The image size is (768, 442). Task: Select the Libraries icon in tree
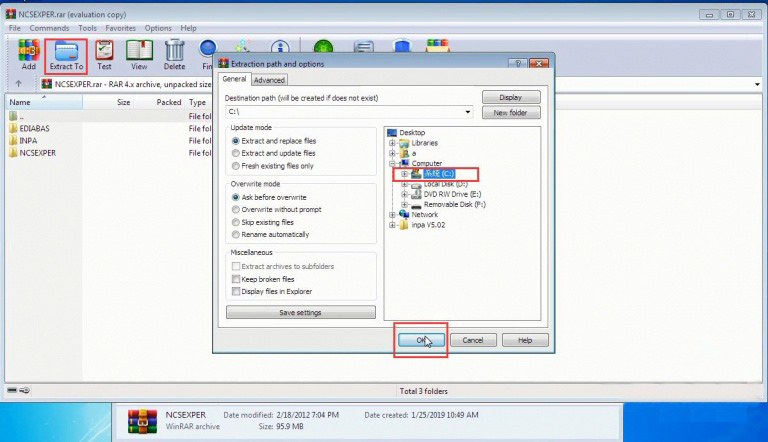404,143
